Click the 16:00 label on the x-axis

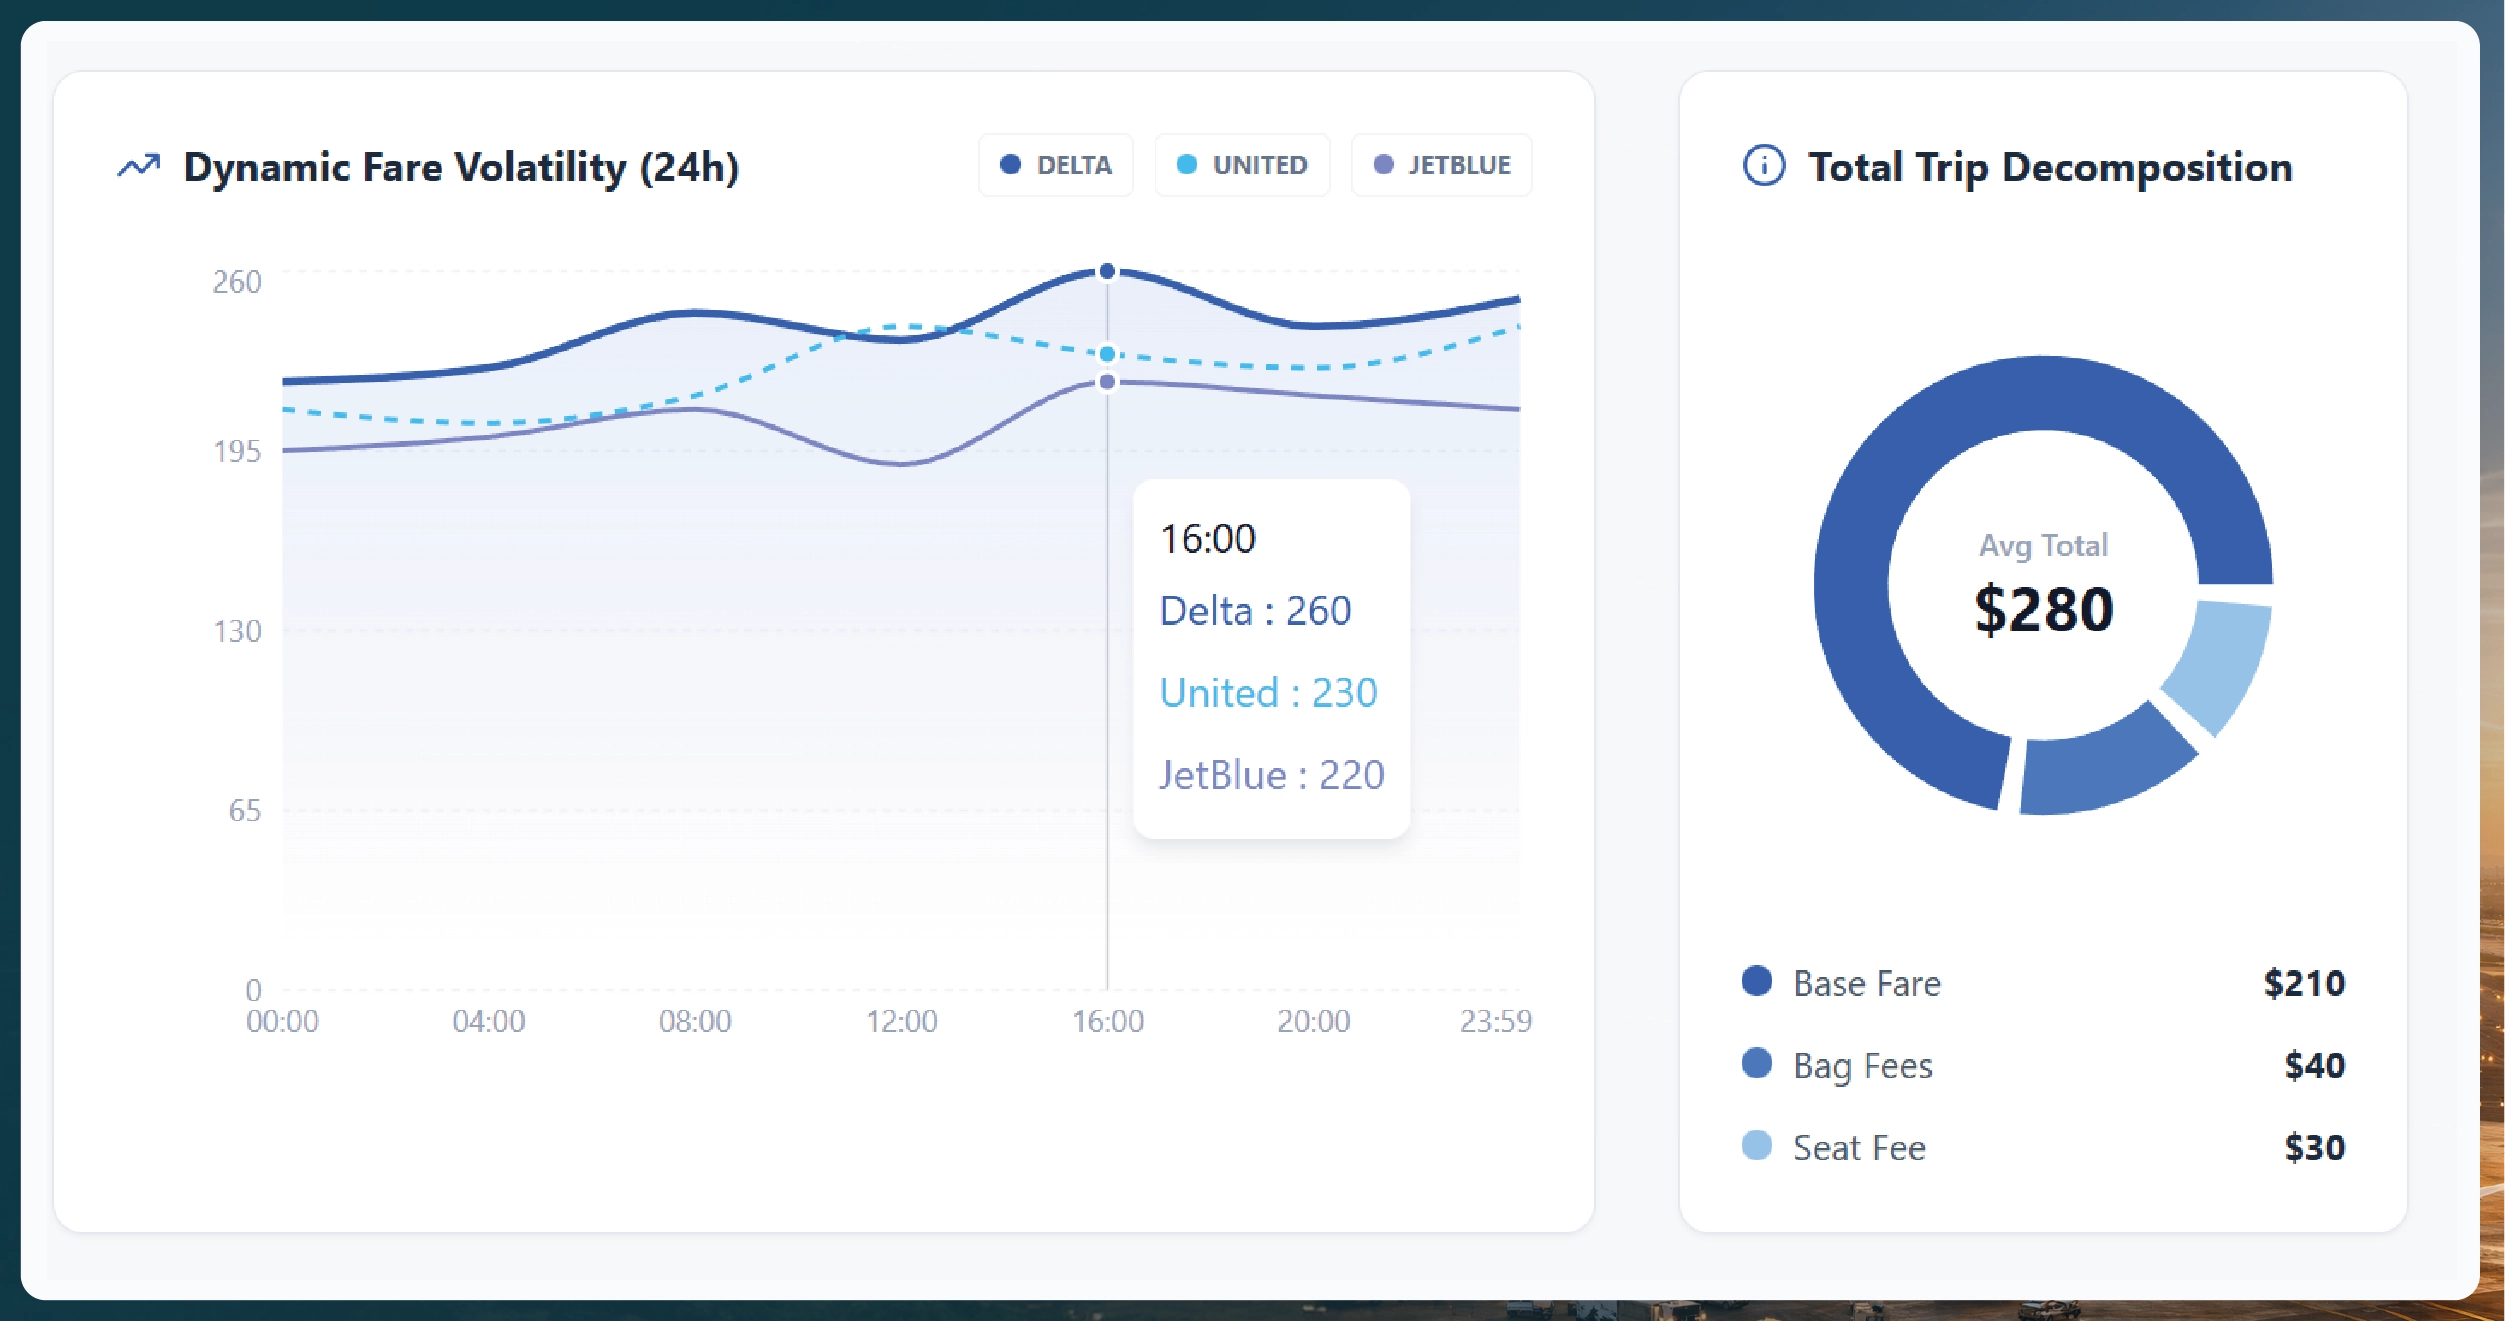coord(1111,1022)
